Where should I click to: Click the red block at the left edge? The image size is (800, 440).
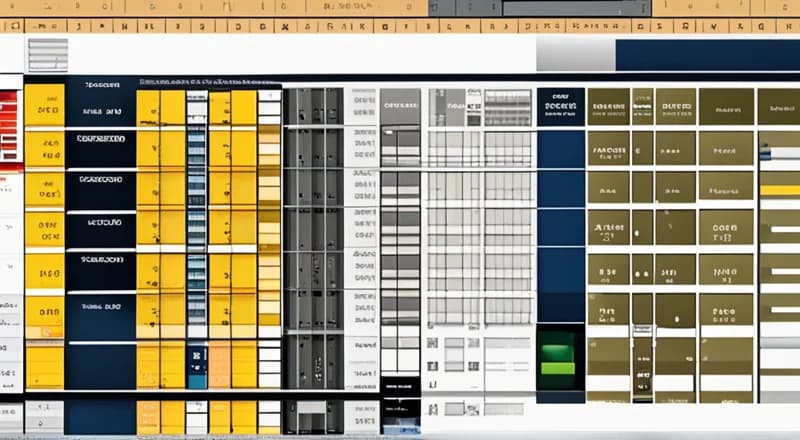click(10, 126)
